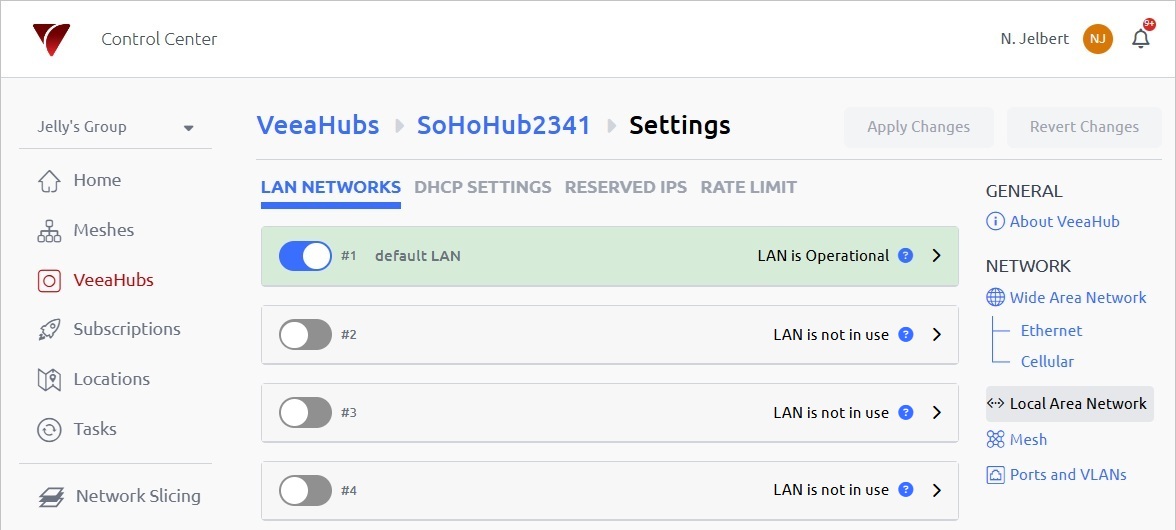The image size is (1176, 530).
Task: Click N. Jelbert user name
Action: coord(1034,39)
